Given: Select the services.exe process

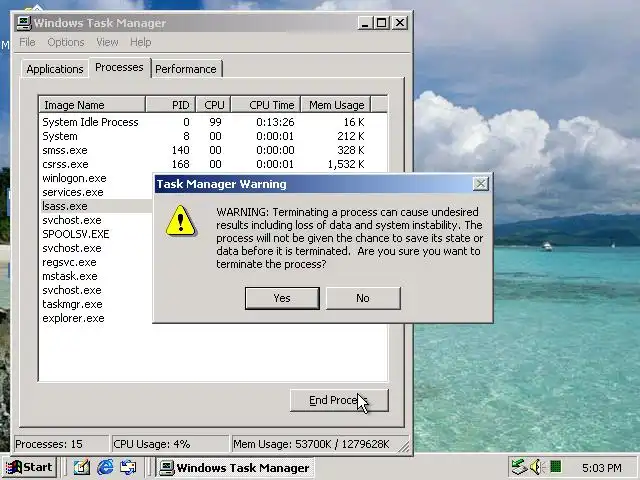Looking at the screenshot, I should tap(73, 192).
